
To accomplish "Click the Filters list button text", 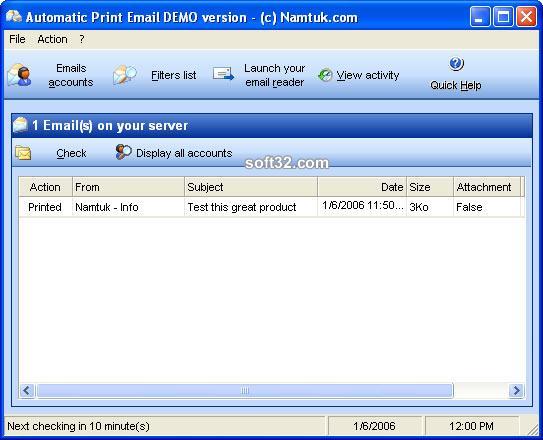I will tap(174, 75).
